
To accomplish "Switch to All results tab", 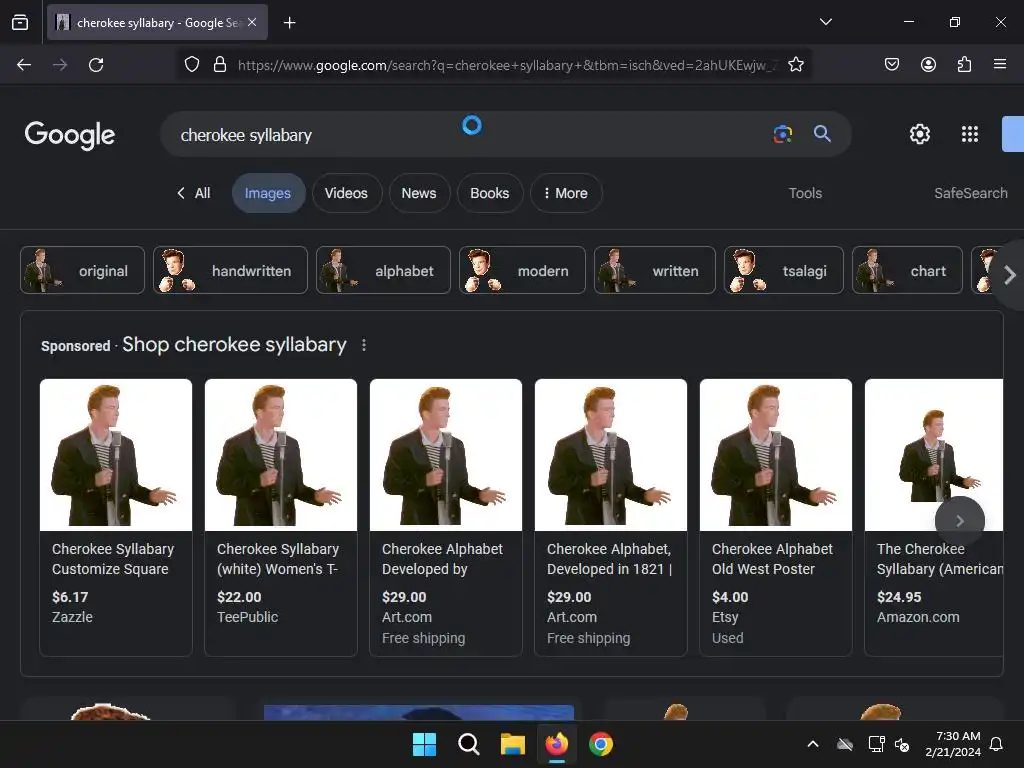I will tap(194, 193).
